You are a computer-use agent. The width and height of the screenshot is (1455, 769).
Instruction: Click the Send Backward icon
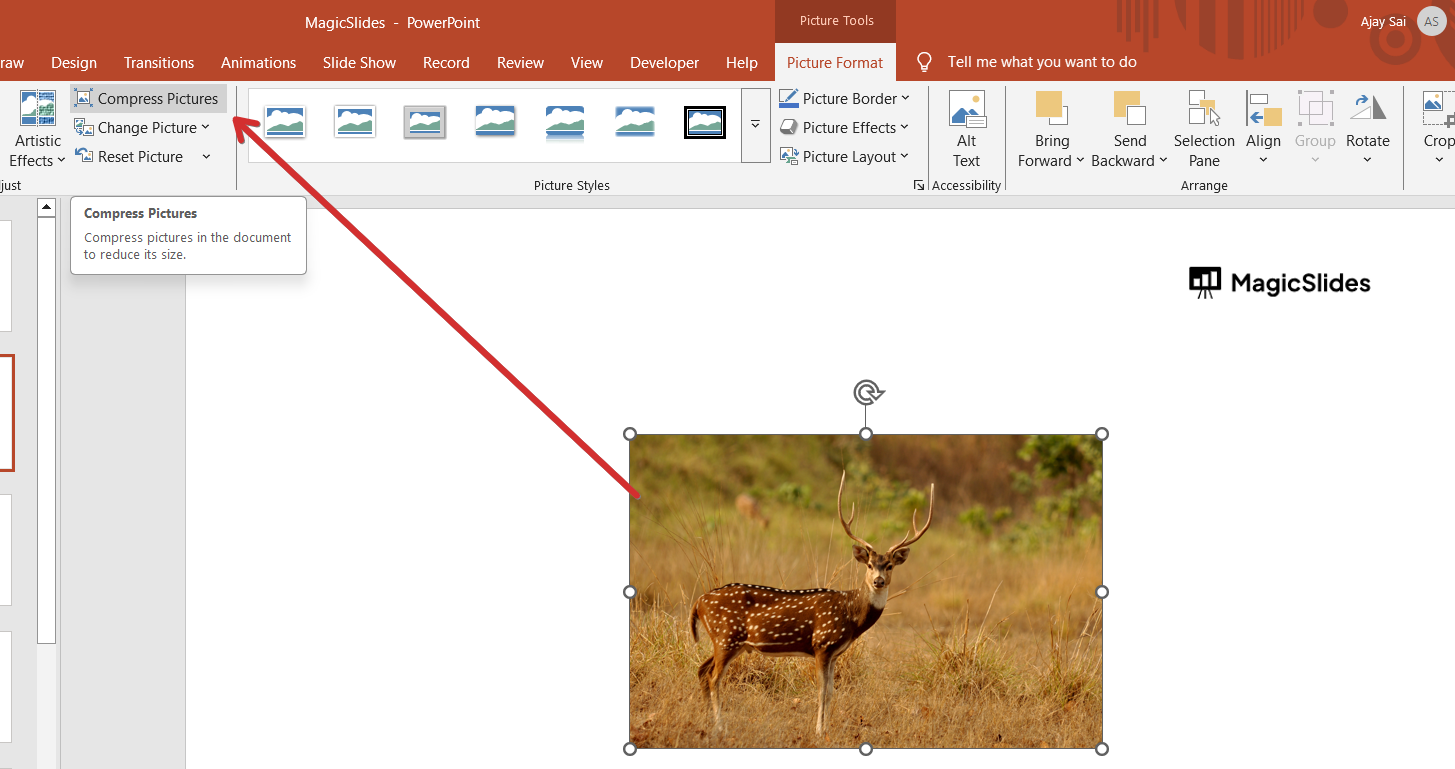coord(1128,108)
